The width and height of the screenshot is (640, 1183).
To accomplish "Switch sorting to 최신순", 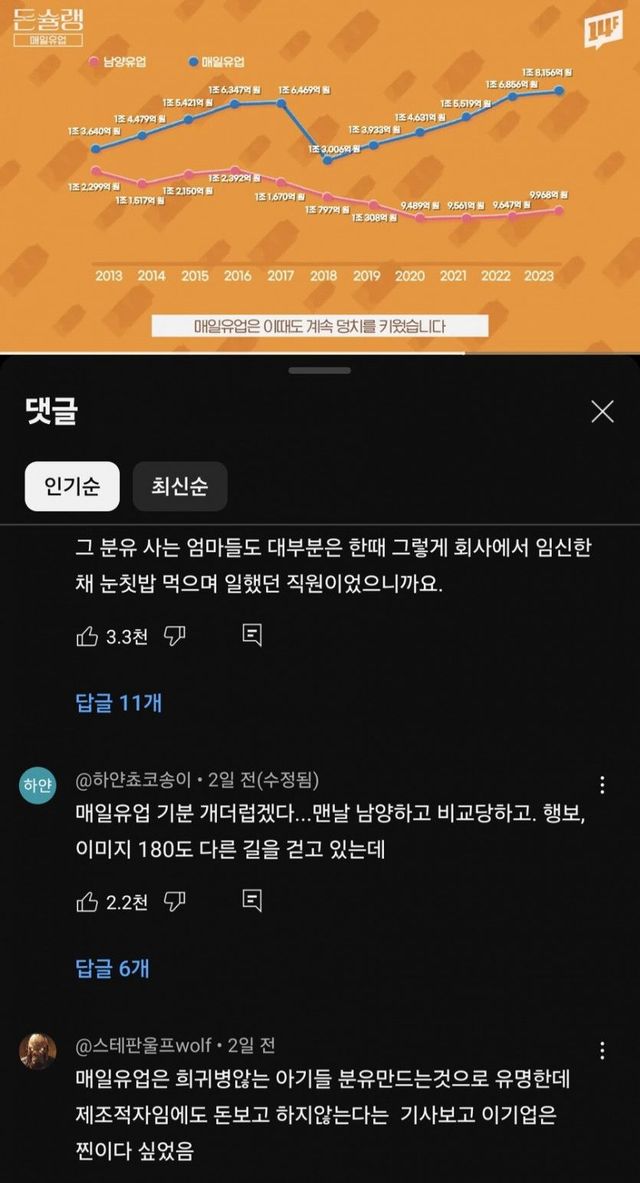I will point(180,487).
